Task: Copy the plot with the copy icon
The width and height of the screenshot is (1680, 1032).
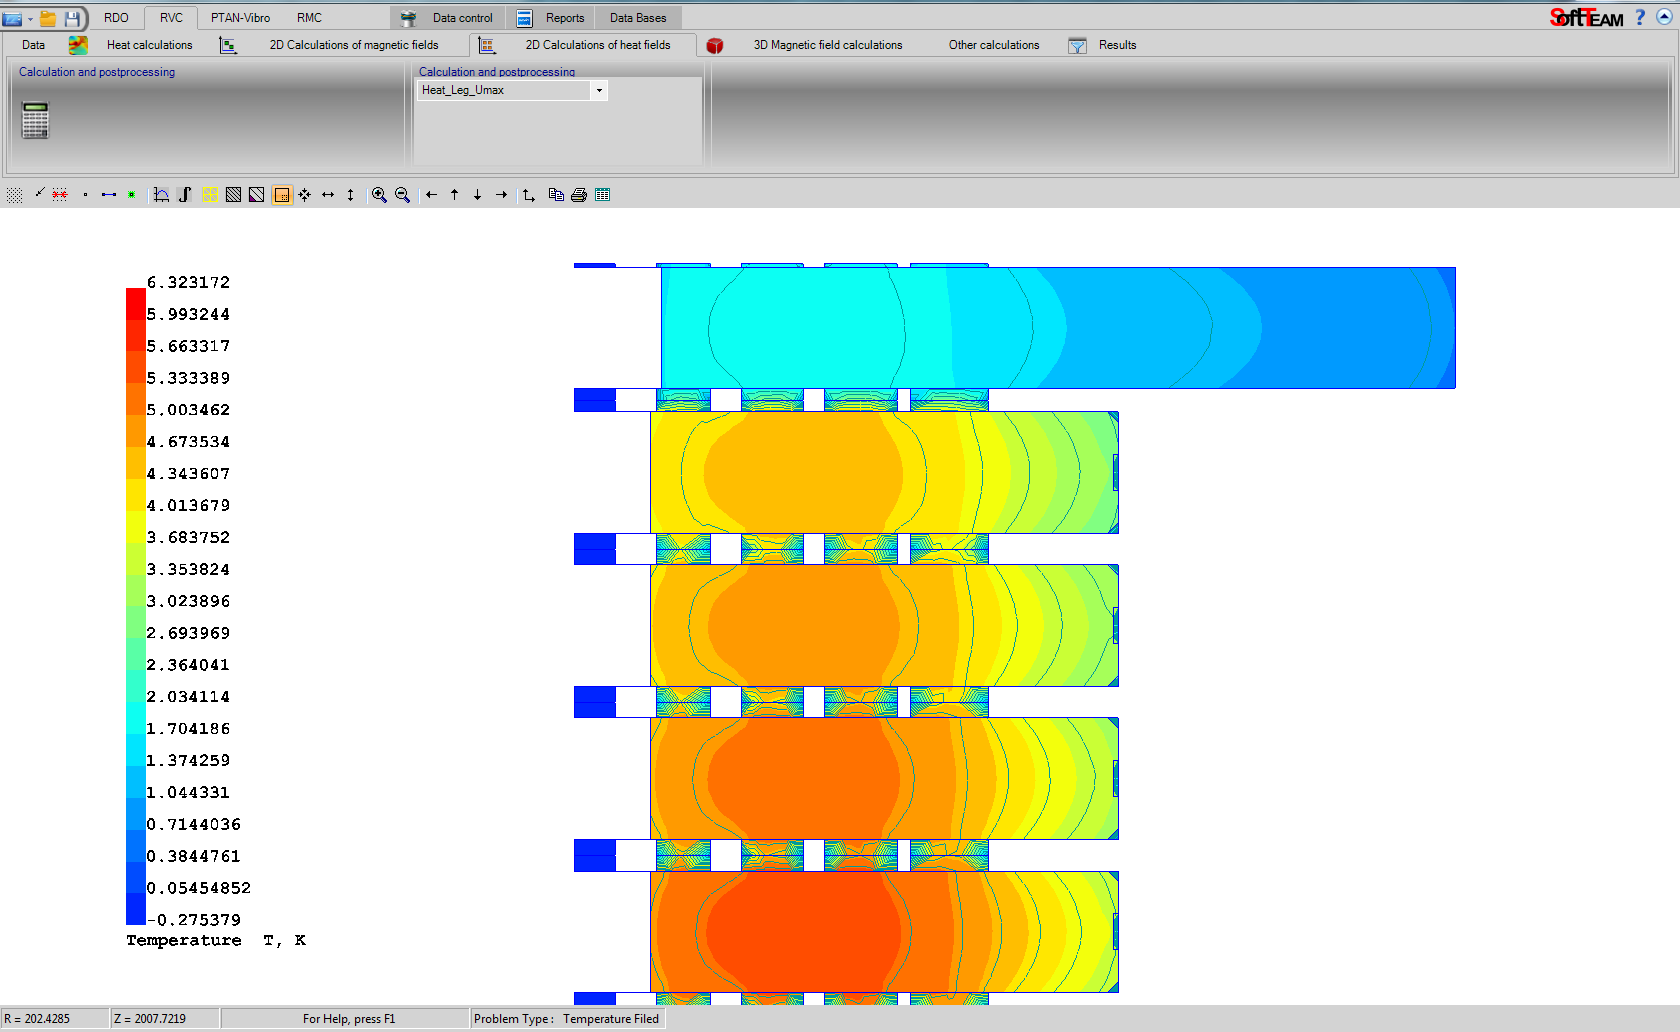Action: pos(556,195)
